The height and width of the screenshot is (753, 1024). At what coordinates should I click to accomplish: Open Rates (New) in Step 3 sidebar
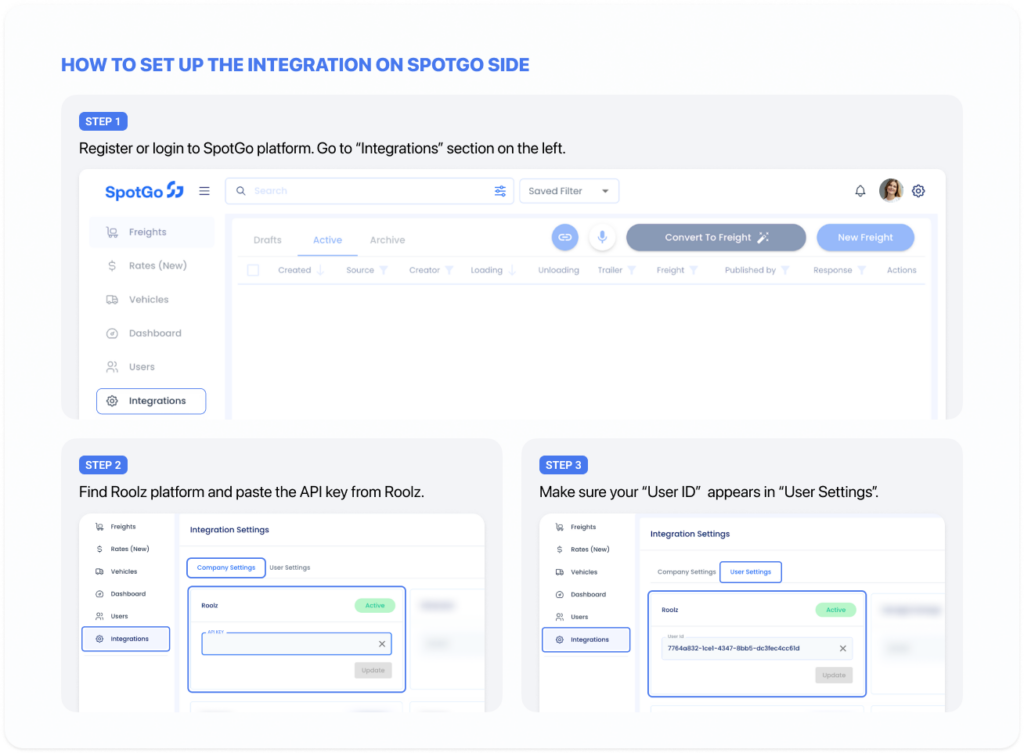pyautogui.click(x=583, y=549)
